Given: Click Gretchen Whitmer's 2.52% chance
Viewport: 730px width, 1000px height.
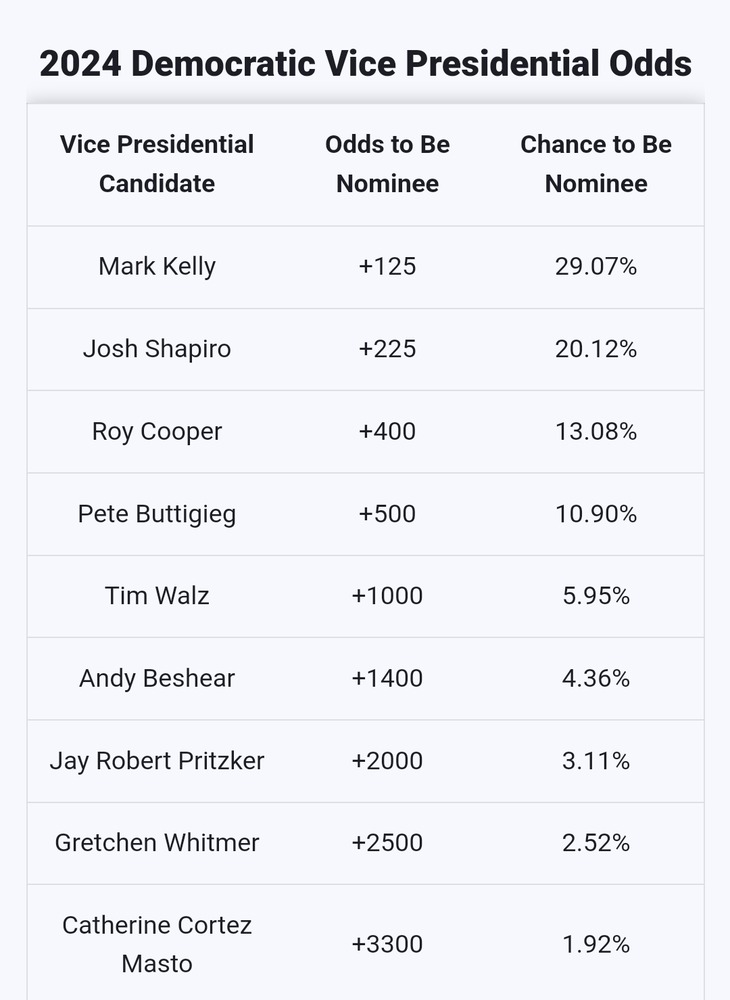Looking at the screenshot, I should 596,842.
